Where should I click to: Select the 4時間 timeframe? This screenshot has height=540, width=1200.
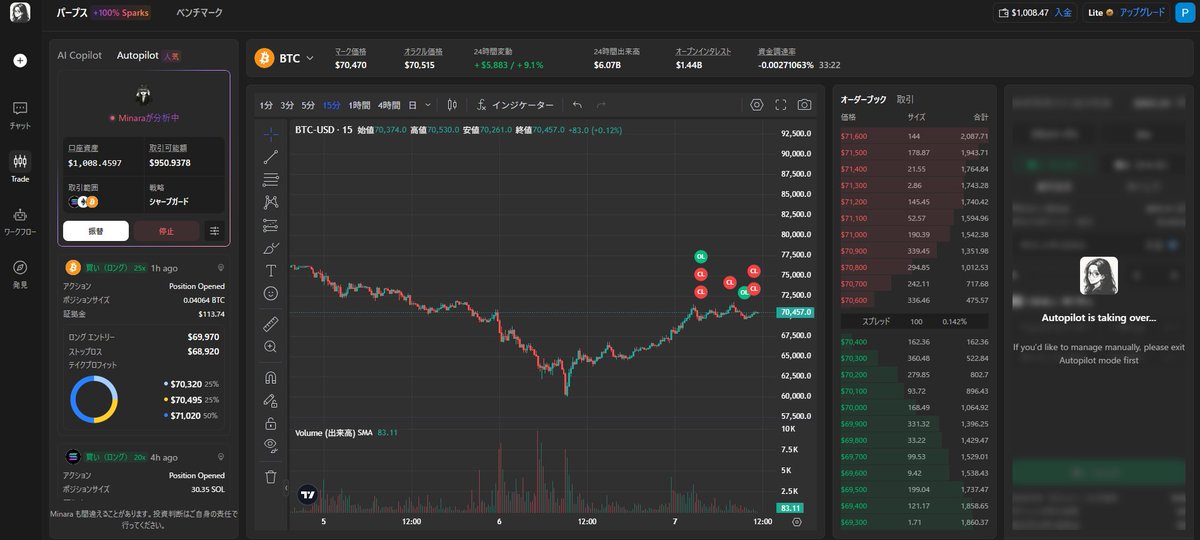389,105
